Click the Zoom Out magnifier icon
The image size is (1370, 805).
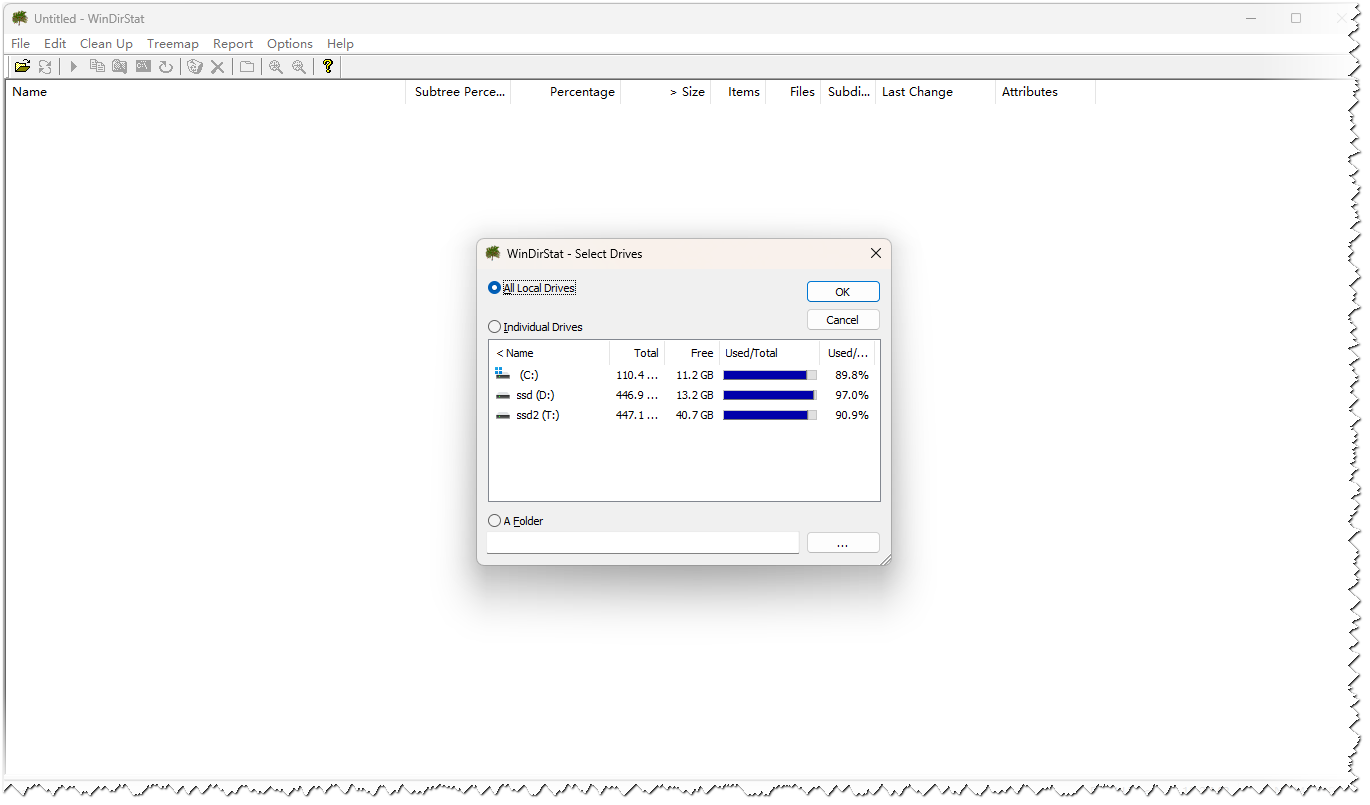[299, 66]
